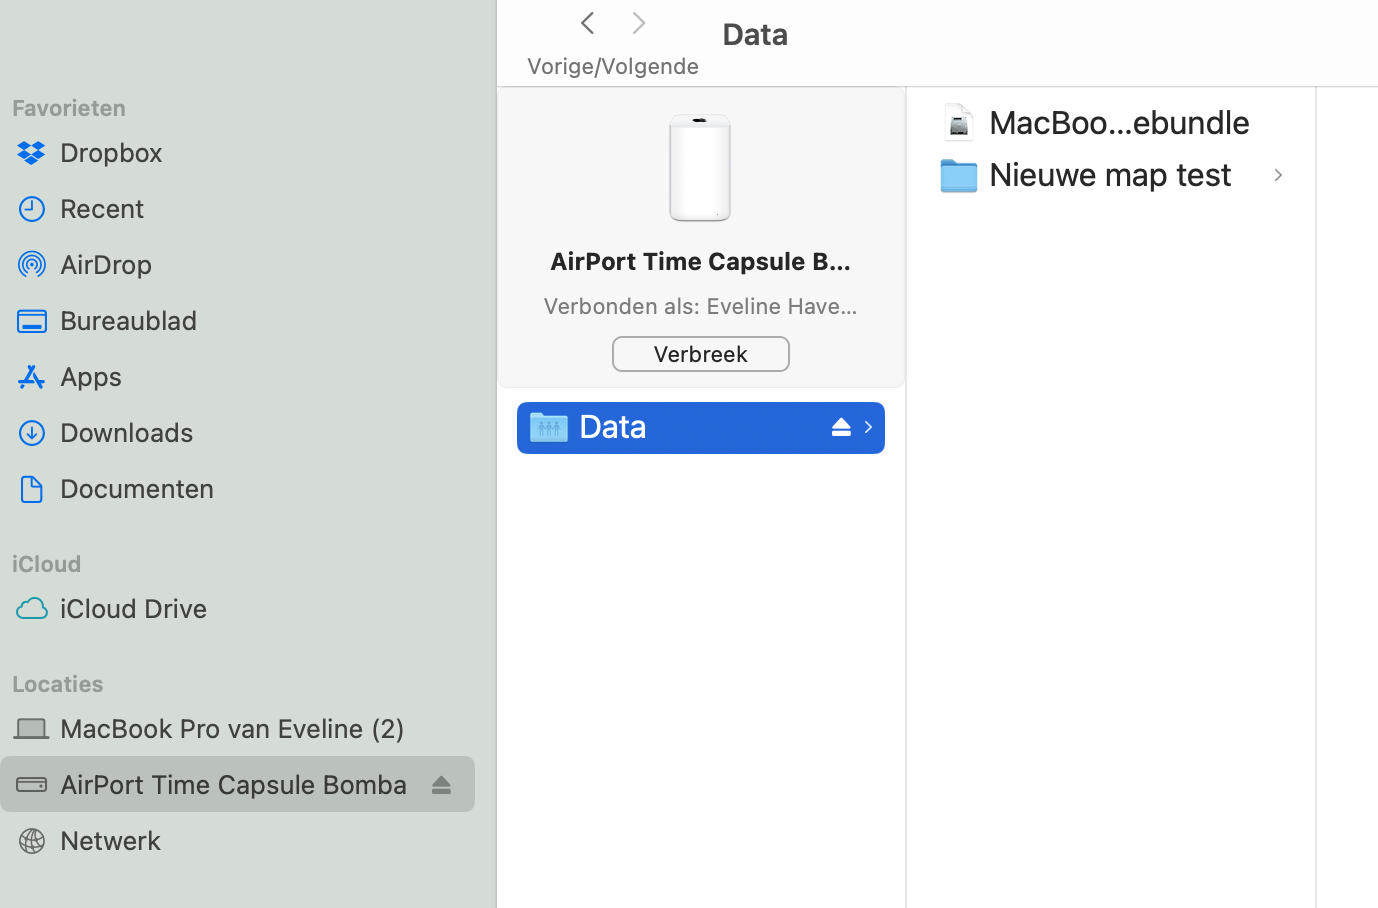The width and height of the screenshot is (1378, 908).
Task: Eject AirPort Time Capsule Bomba from sidebar
Action: 441,784
